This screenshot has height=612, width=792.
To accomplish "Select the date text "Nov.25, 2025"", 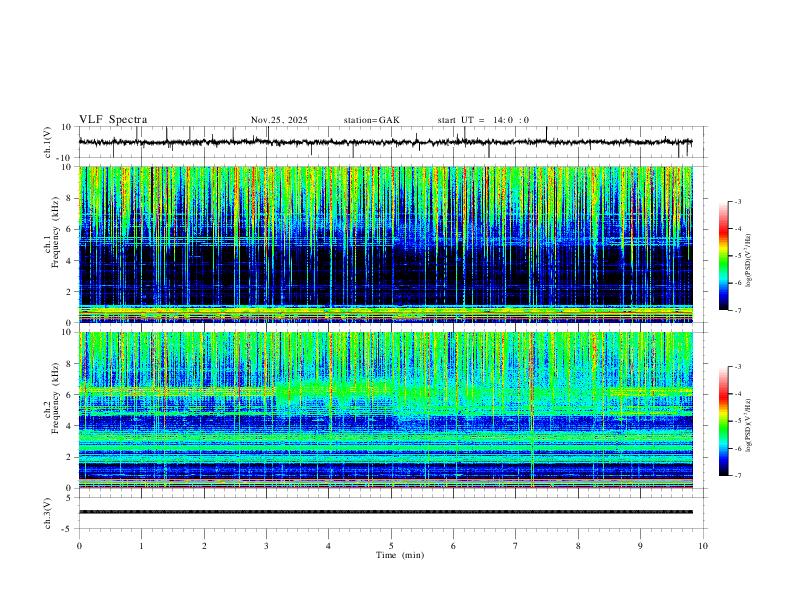I will [279, 120].
